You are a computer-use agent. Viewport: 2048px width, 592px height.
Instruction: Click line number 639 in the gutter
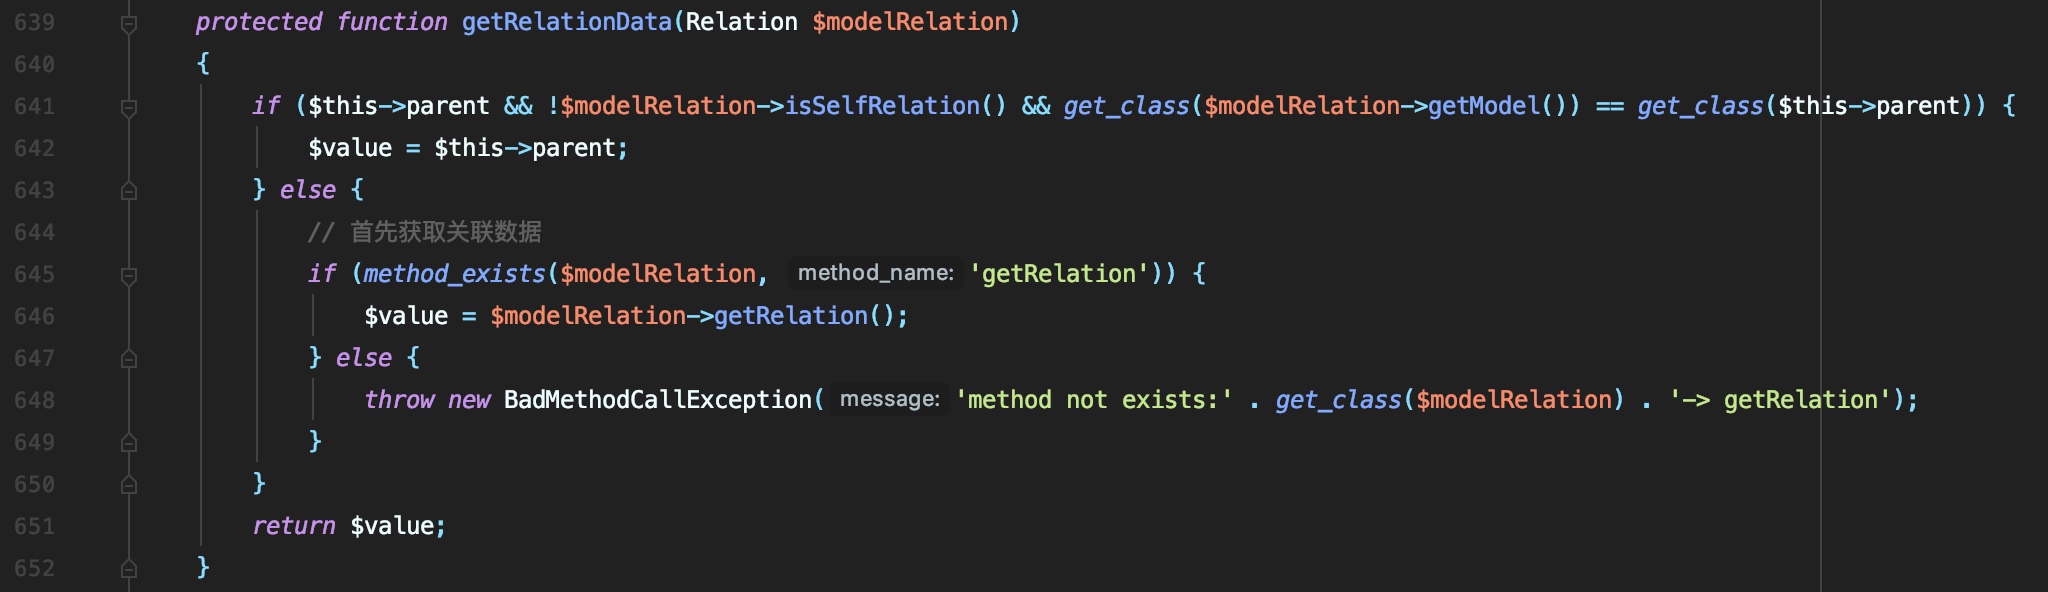[35, 22]
